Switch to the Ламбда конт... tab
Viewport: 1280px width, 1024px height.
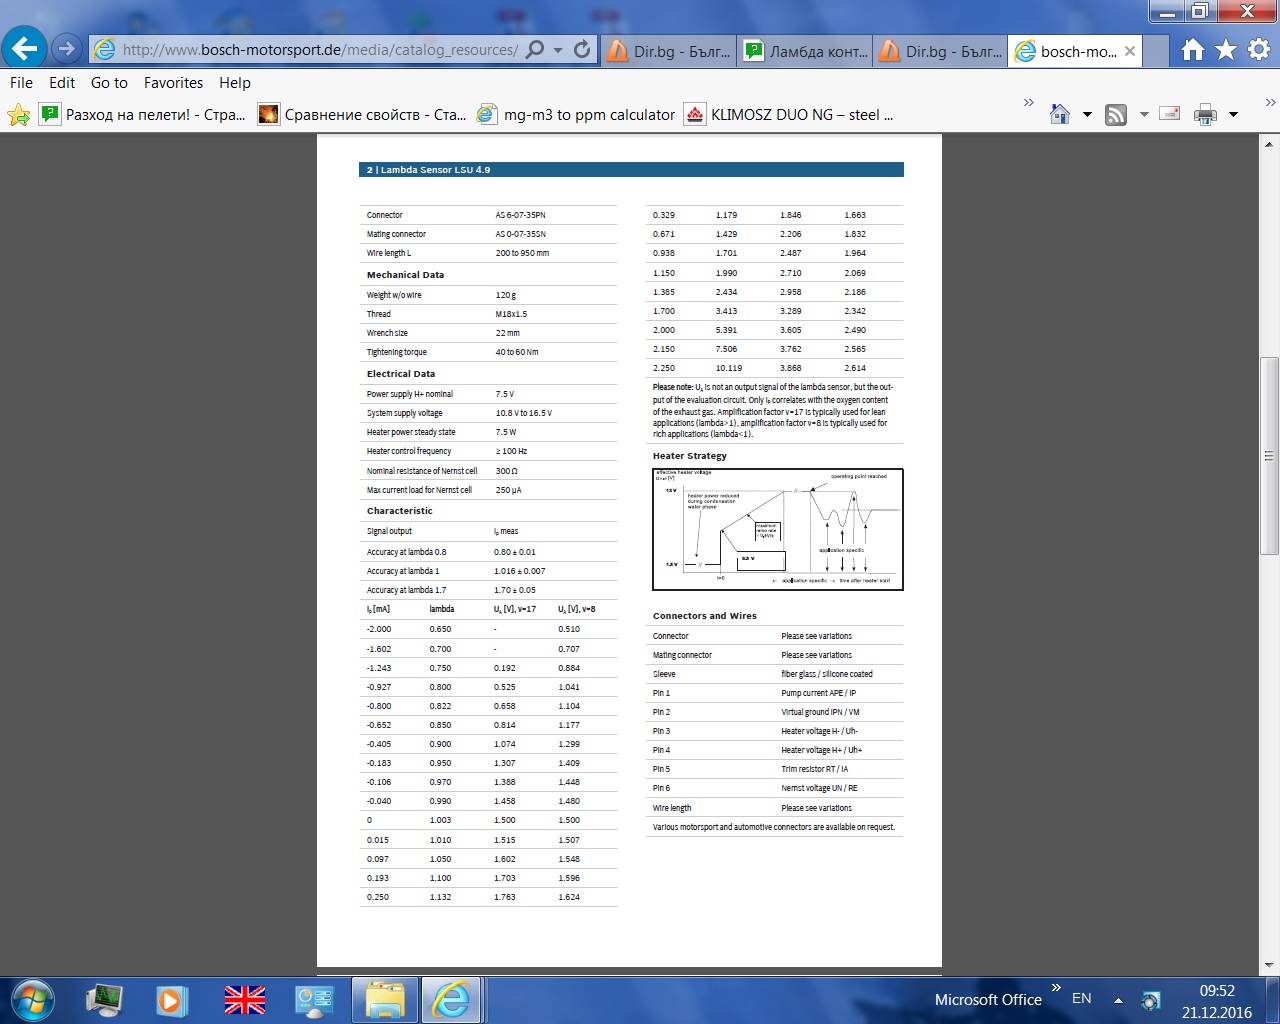806,51
